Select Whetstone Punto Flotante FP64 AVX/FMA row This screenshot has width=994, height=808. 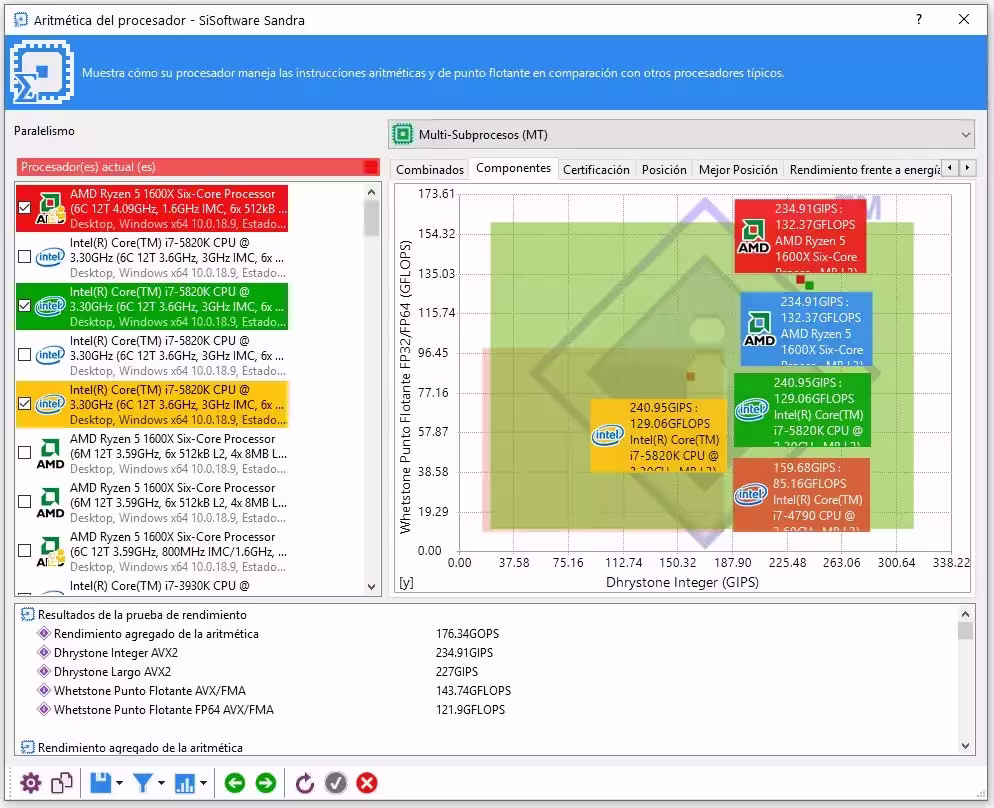point(164,710)
